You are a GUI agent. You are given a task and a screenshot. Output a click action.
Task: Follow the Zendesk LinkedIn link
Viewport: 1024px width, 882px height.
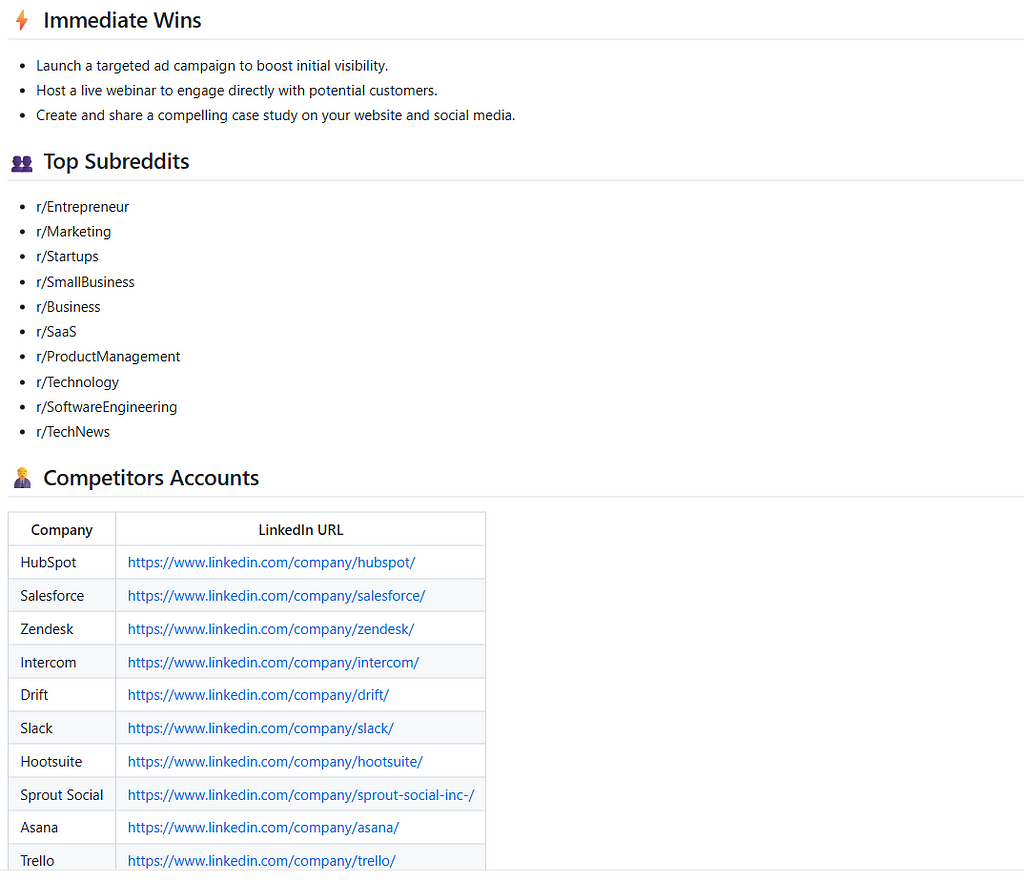[x=270, y=629]
